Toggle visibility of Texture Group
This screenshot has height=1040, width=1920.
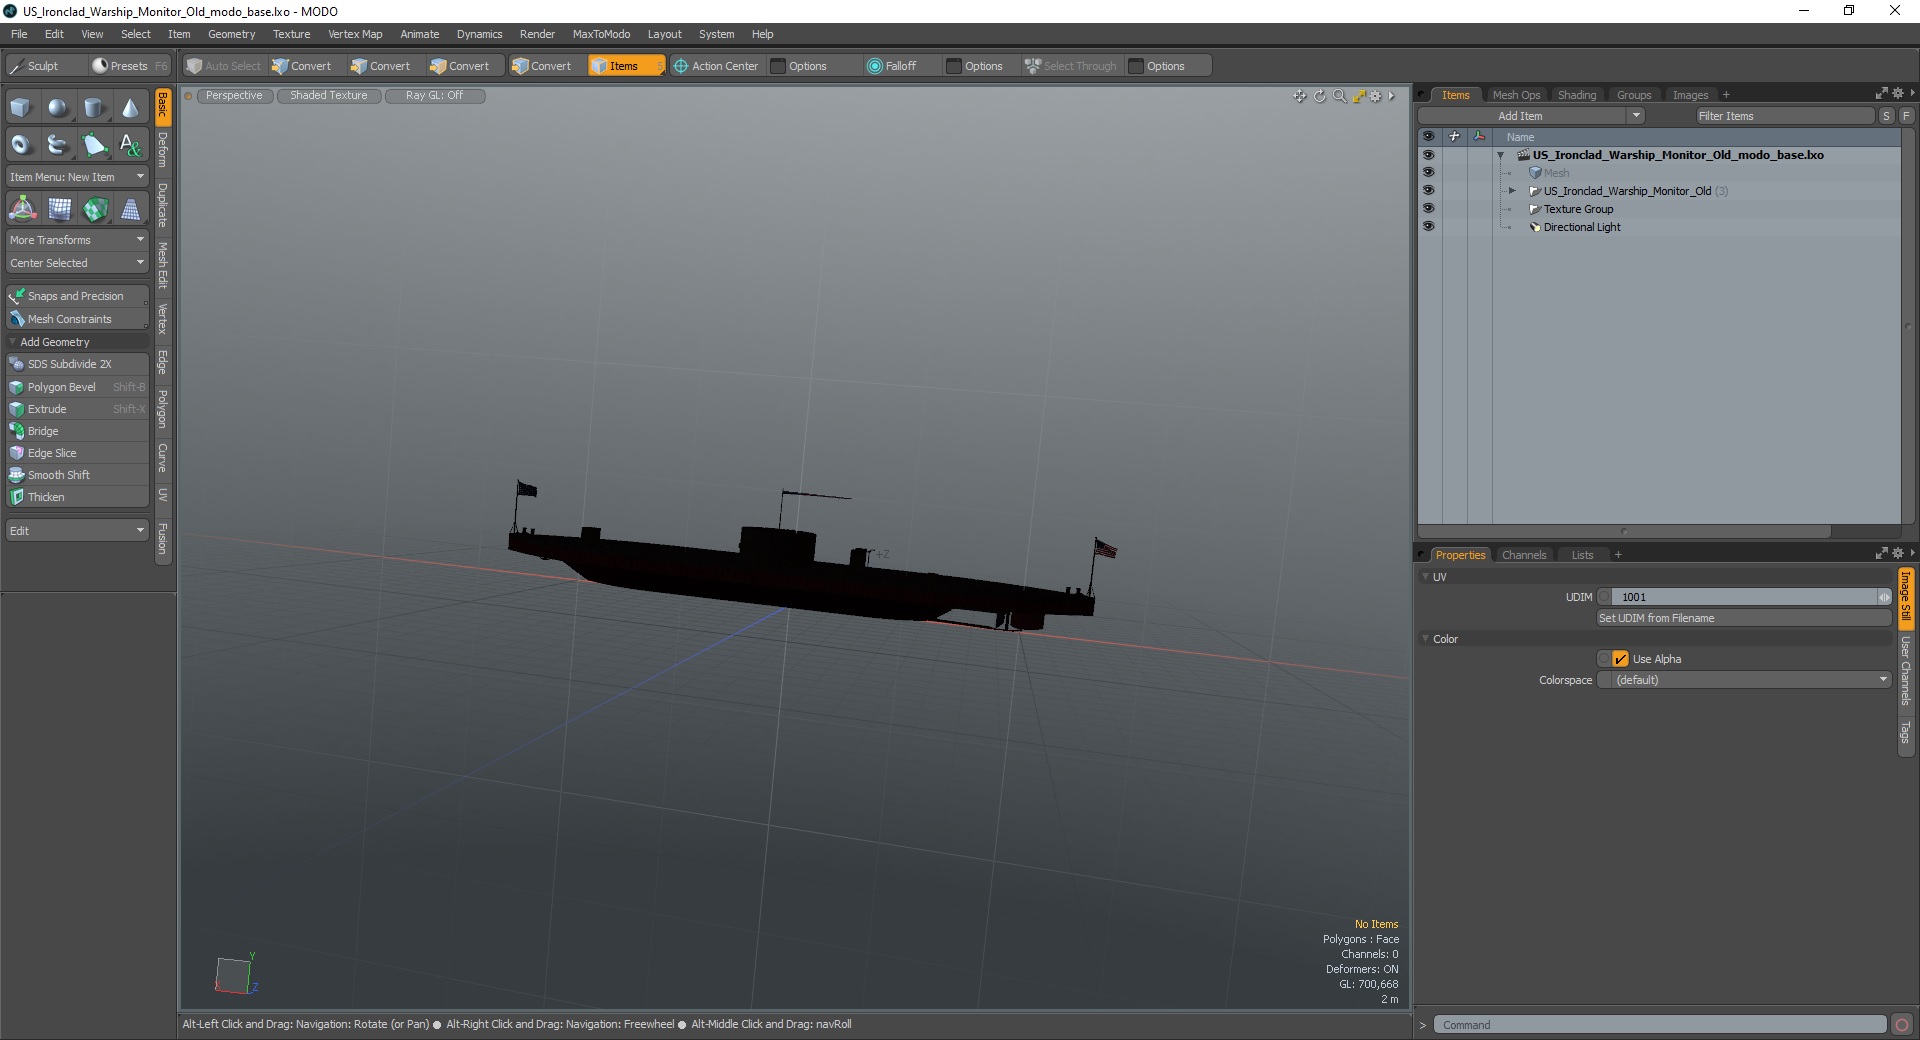[x=1428, y=209]
